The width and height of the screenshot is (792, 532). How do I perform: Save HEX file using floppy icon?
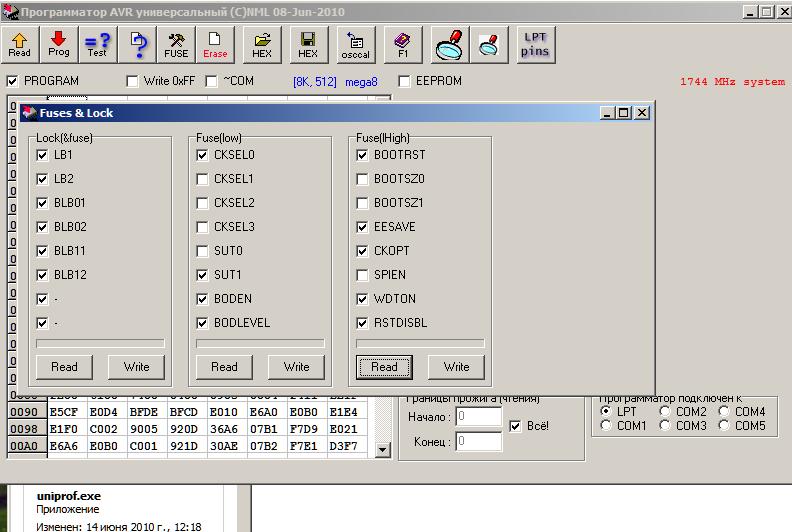pos(308,44)
